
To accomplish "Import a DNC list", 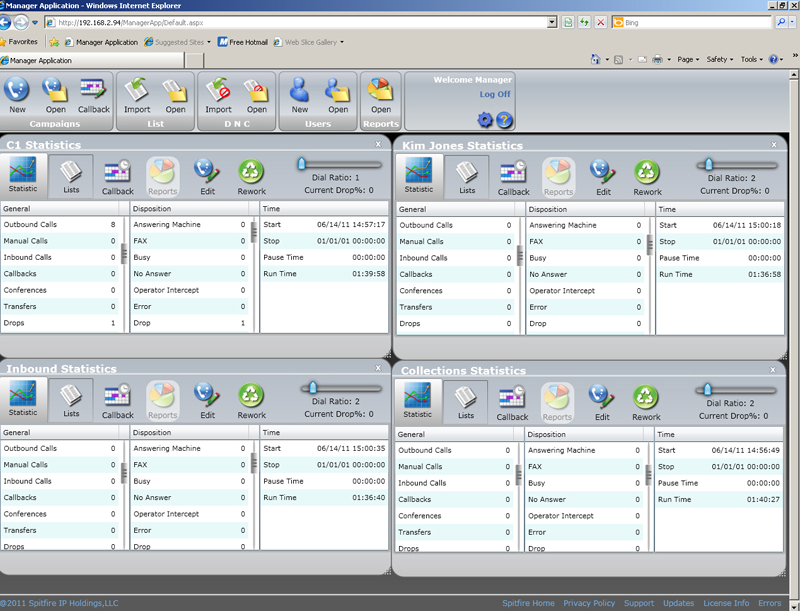I will pos(218,95).
